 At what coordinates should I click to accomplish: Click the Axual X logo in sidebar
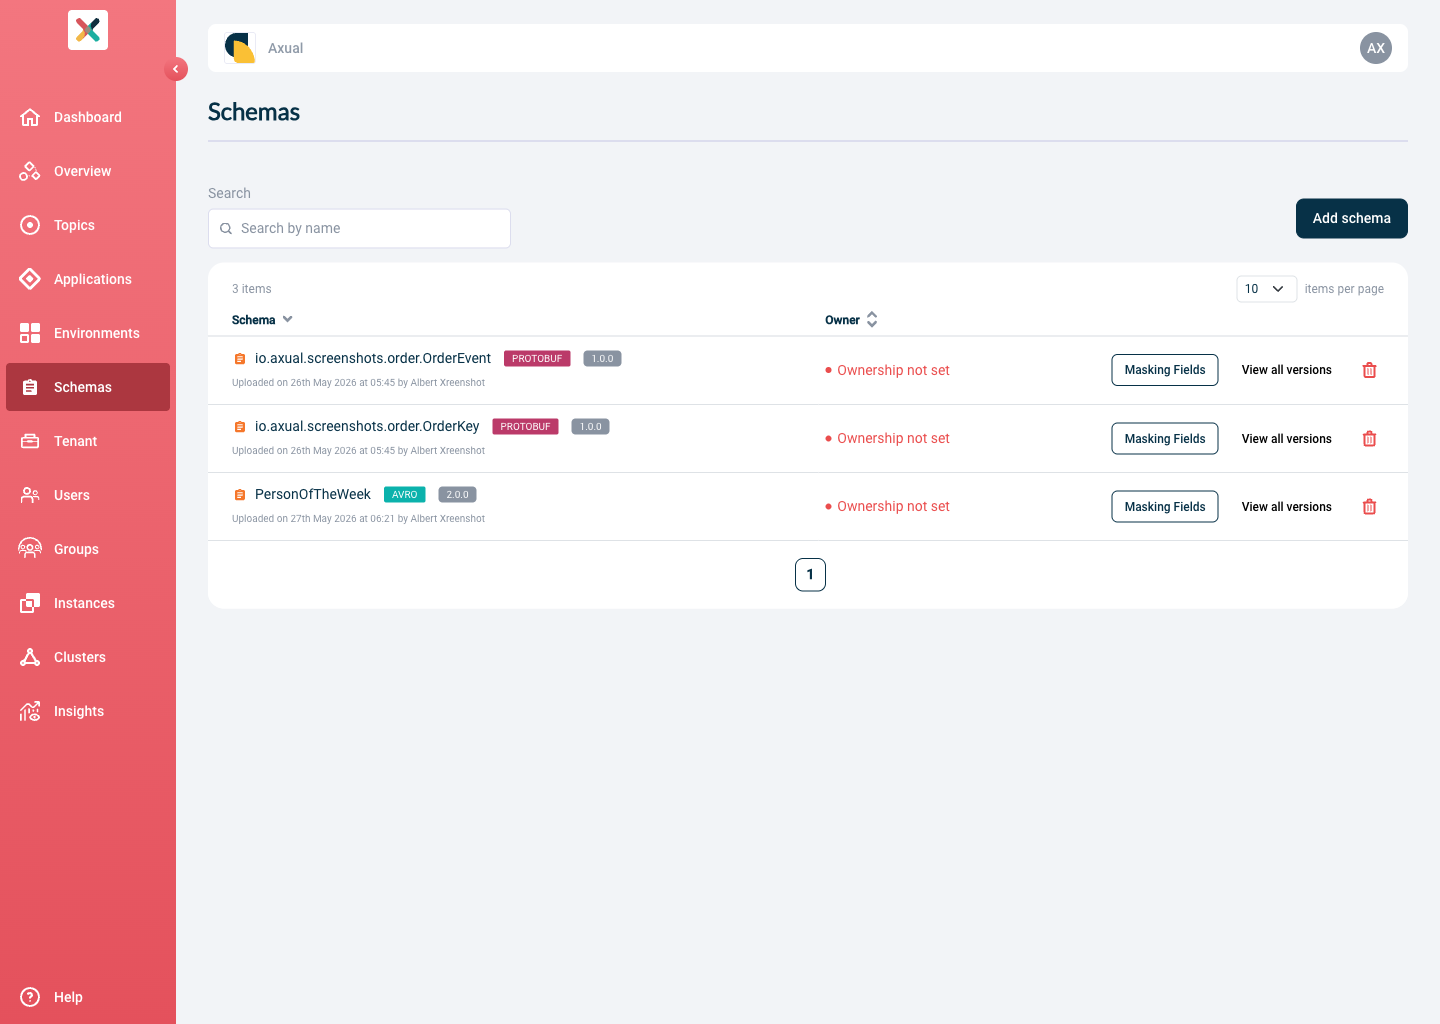click(x=88, y=30)
